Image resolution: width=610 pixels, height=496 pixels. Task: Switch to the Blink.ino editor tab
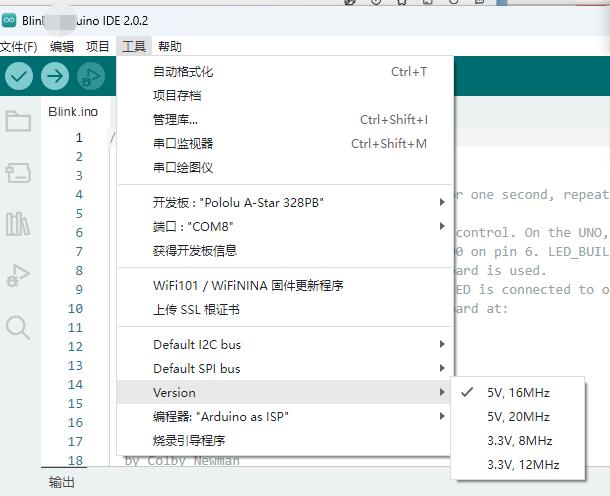tap(73, 112)
